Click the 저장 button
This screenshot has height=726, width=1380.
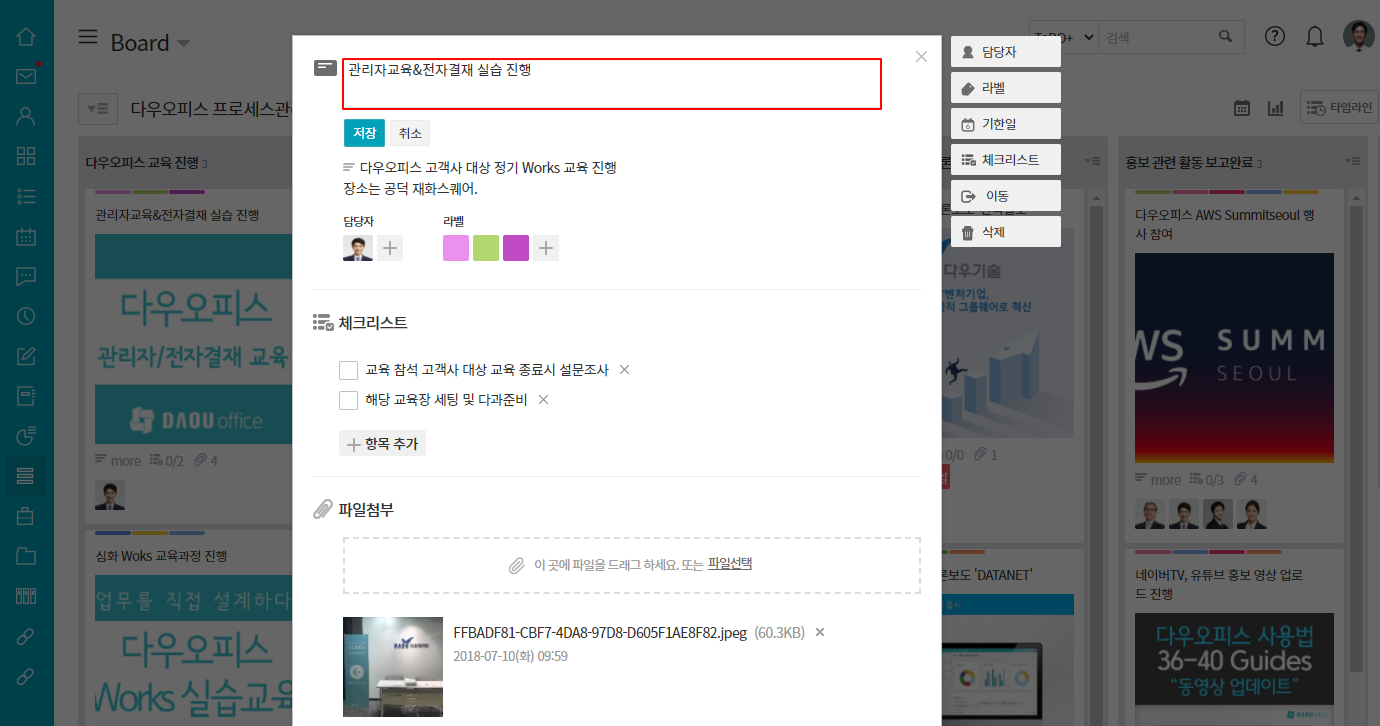[x=364, y=133]
